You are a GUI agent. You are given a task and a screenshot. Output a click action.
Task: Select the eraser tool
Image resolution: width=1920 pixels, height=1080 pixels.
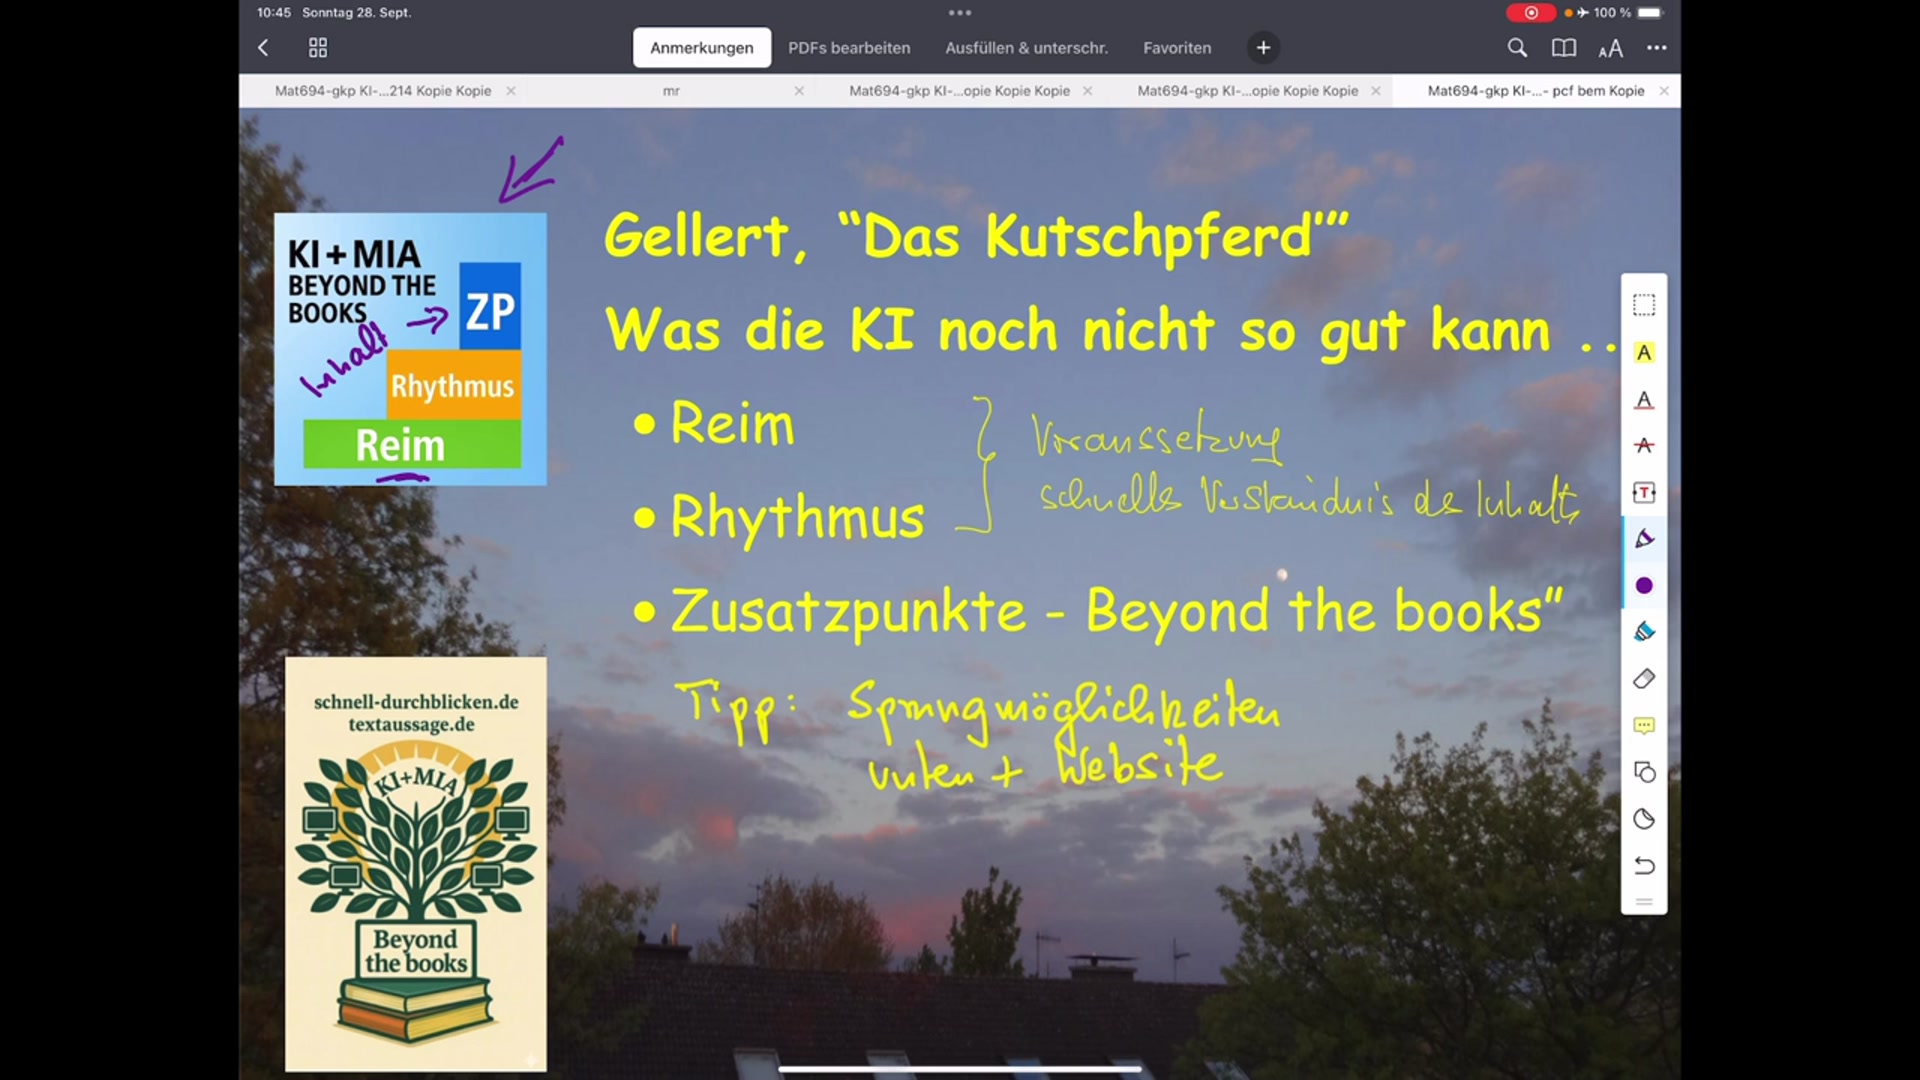[1644, 679]
